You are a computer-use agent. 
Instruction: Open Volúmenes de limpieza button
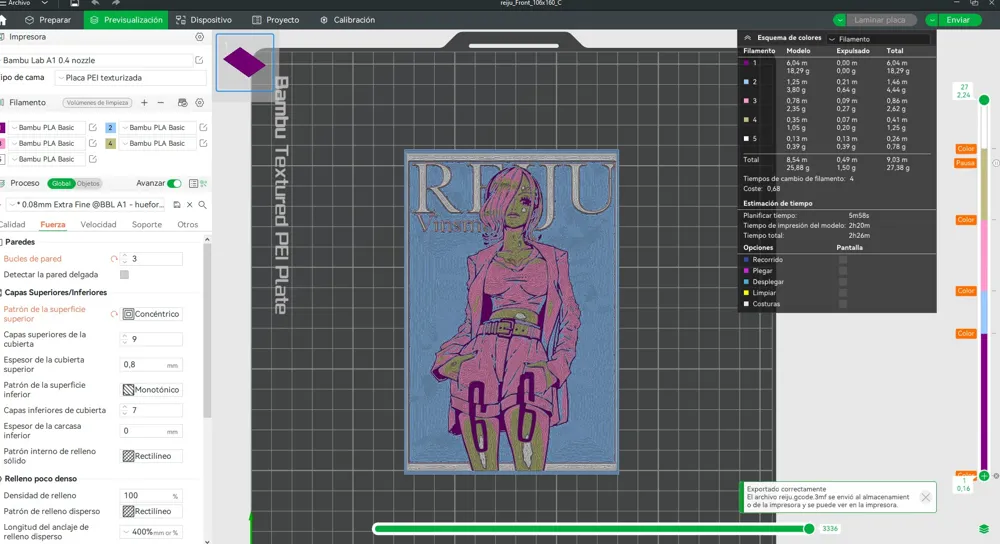[x=97, y=103]
